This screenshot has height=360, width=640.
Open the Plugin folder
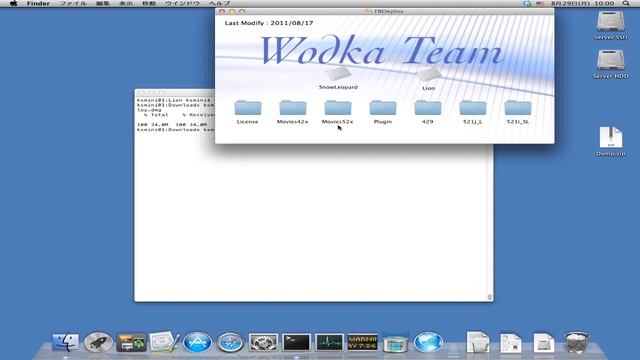pos(383,108)
